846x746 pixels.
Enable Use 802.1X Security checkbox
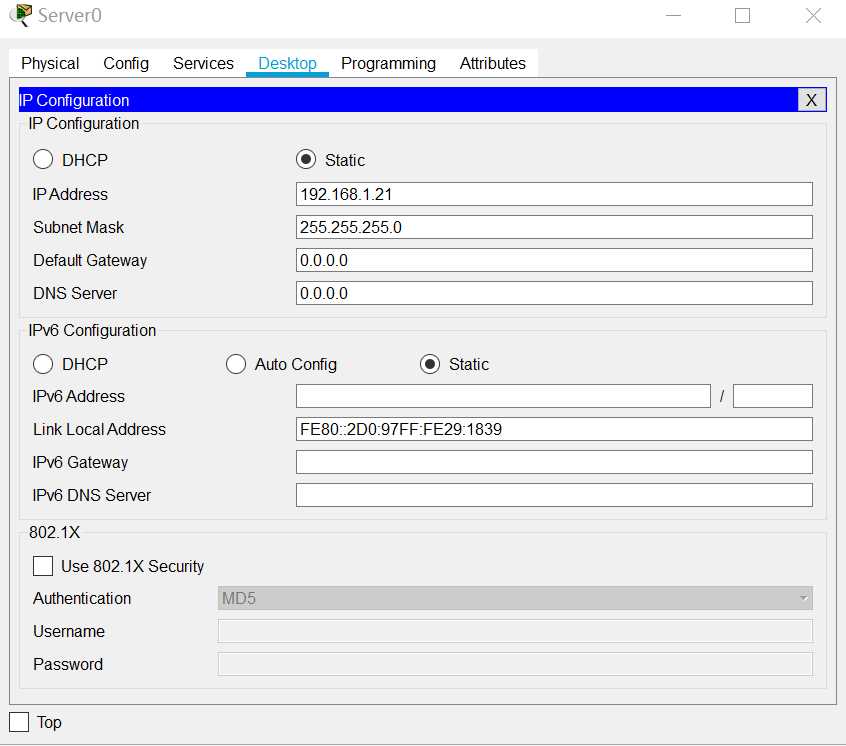[43, 566]
